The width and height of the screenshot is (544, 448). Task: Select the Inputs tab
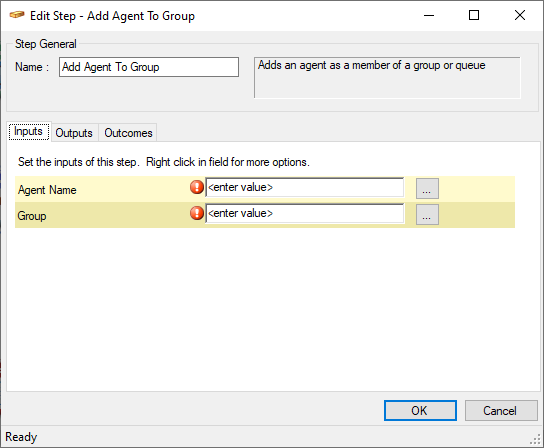pyautogui.click(x=29, y=132)
